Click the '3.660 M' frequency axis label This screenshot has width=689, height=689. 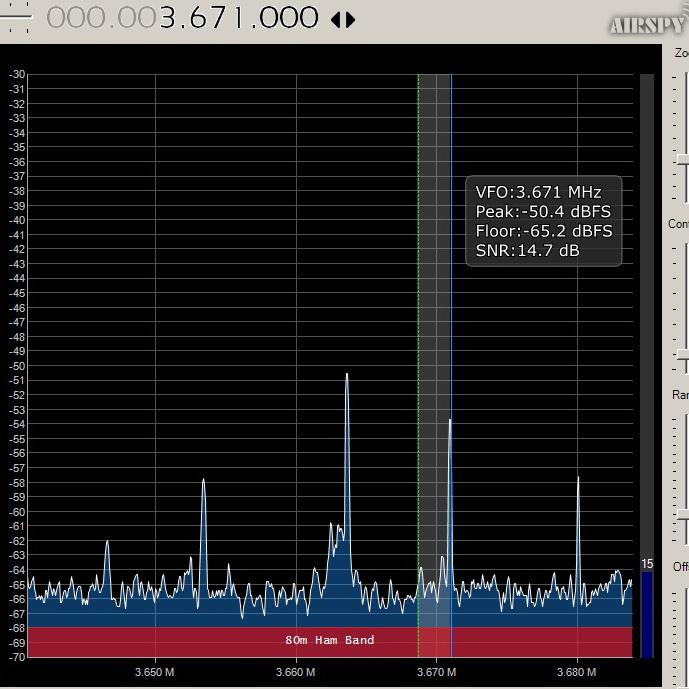tap(295, 672)
